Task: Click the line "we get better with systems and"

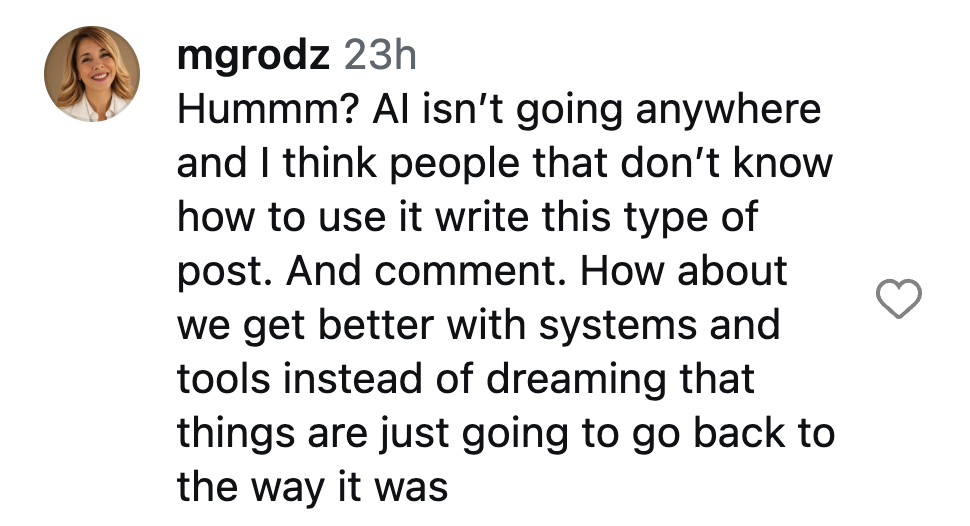Action: tap(479, 326)
